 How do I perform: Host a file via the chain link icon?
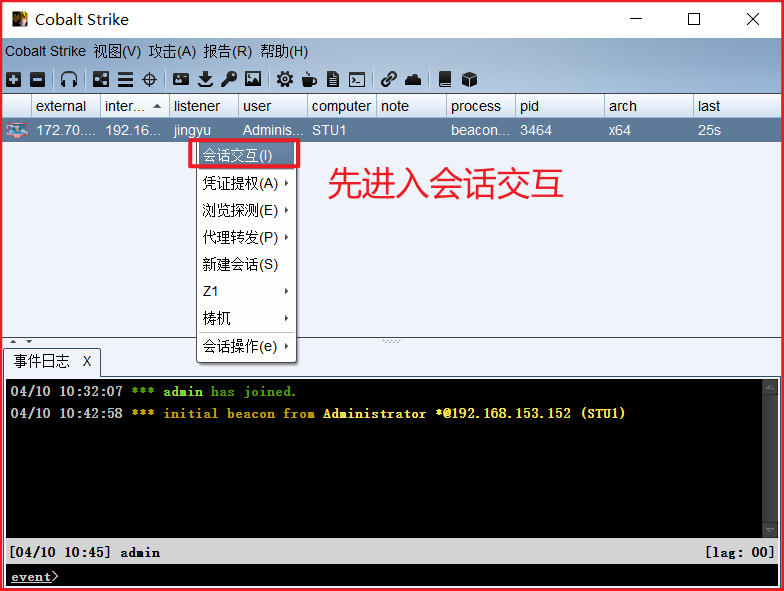pyautogui.click(x=388, y=79)
